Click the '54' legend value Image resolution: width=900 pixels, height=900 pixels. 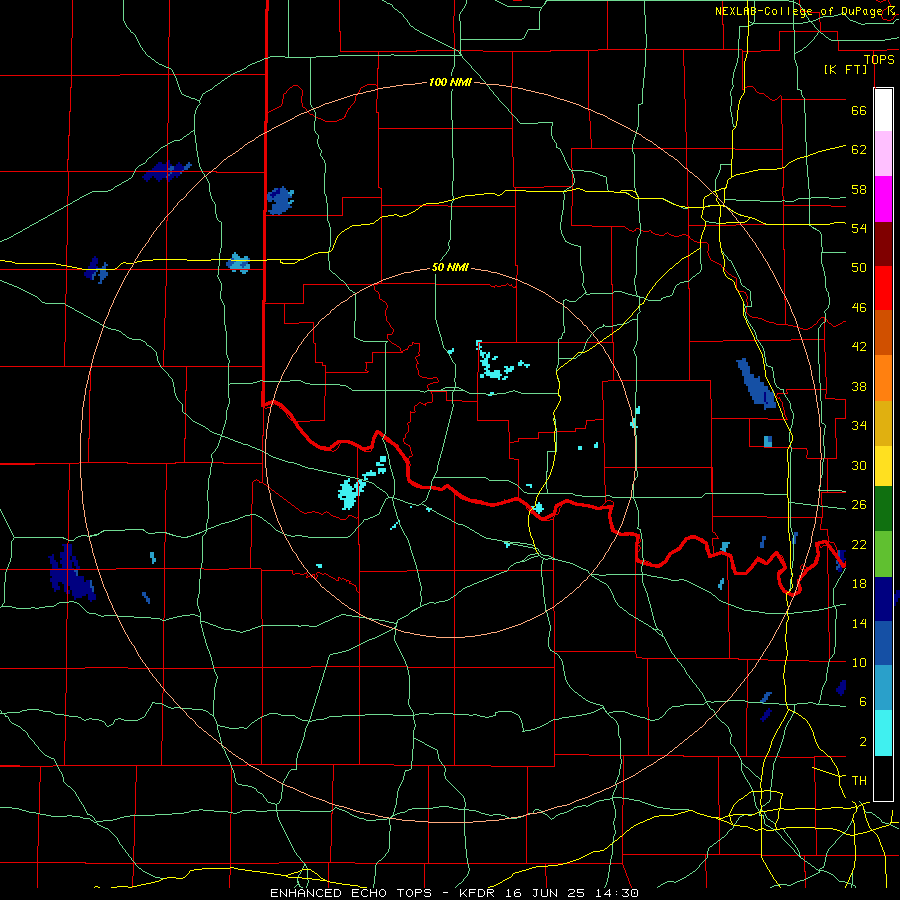pyautogui.click(x=859, y=228)
